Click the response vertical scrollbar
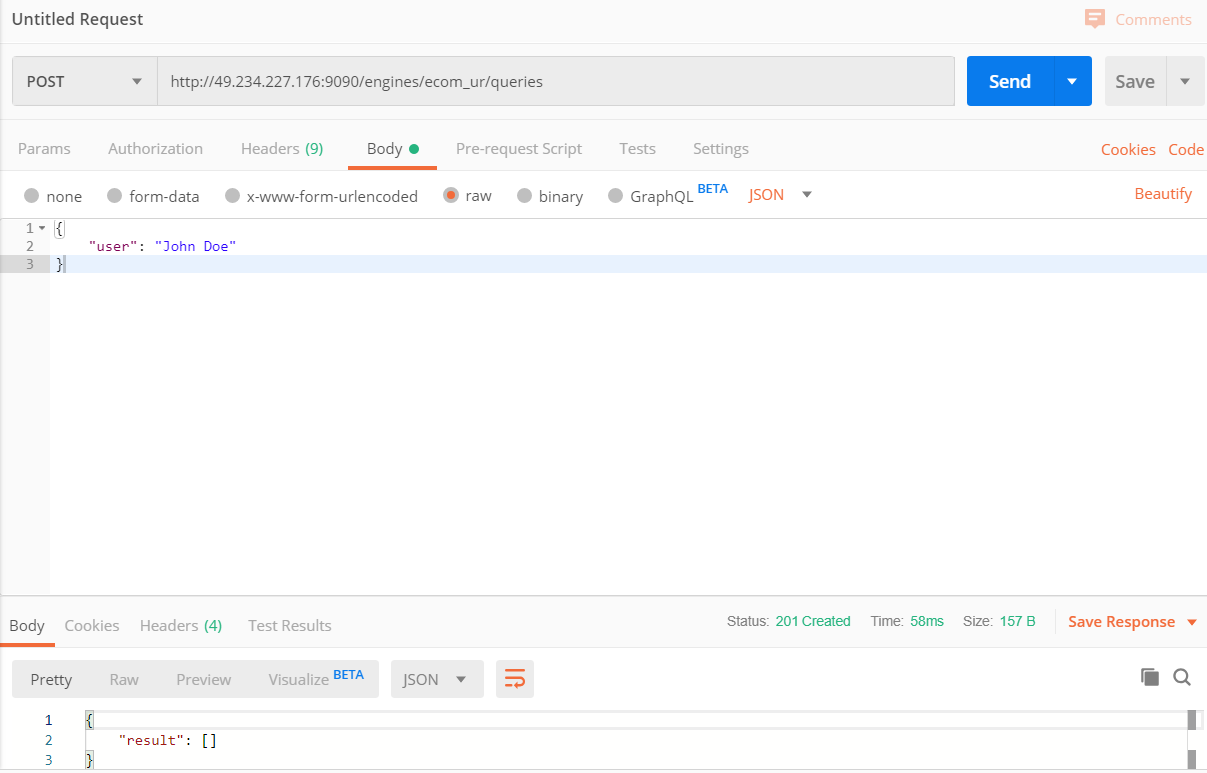 [1191, 740]
